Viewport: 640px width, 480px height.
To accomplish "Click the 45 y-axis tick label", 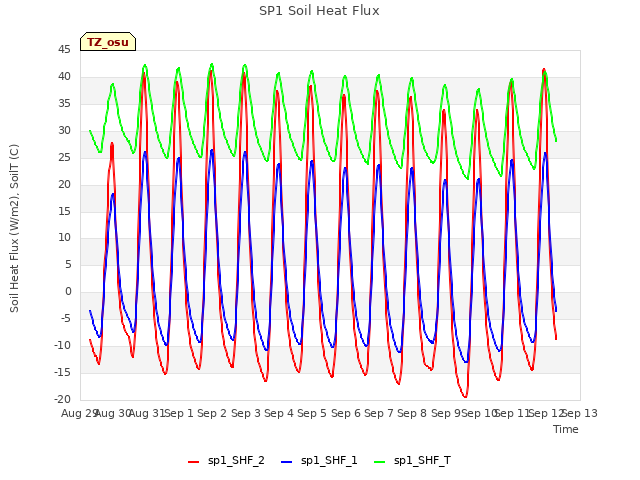I will click(x=64, y=50).
